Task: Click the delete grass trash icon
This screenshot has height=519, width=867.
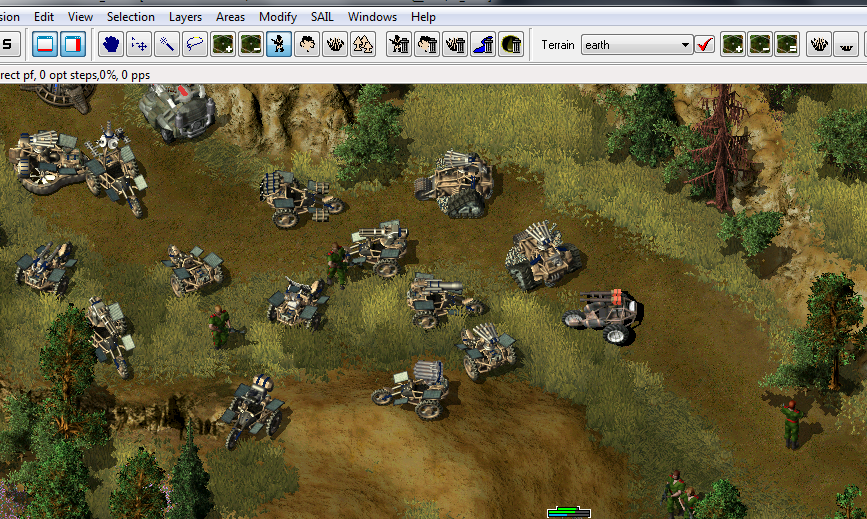Action: (455, 44)
